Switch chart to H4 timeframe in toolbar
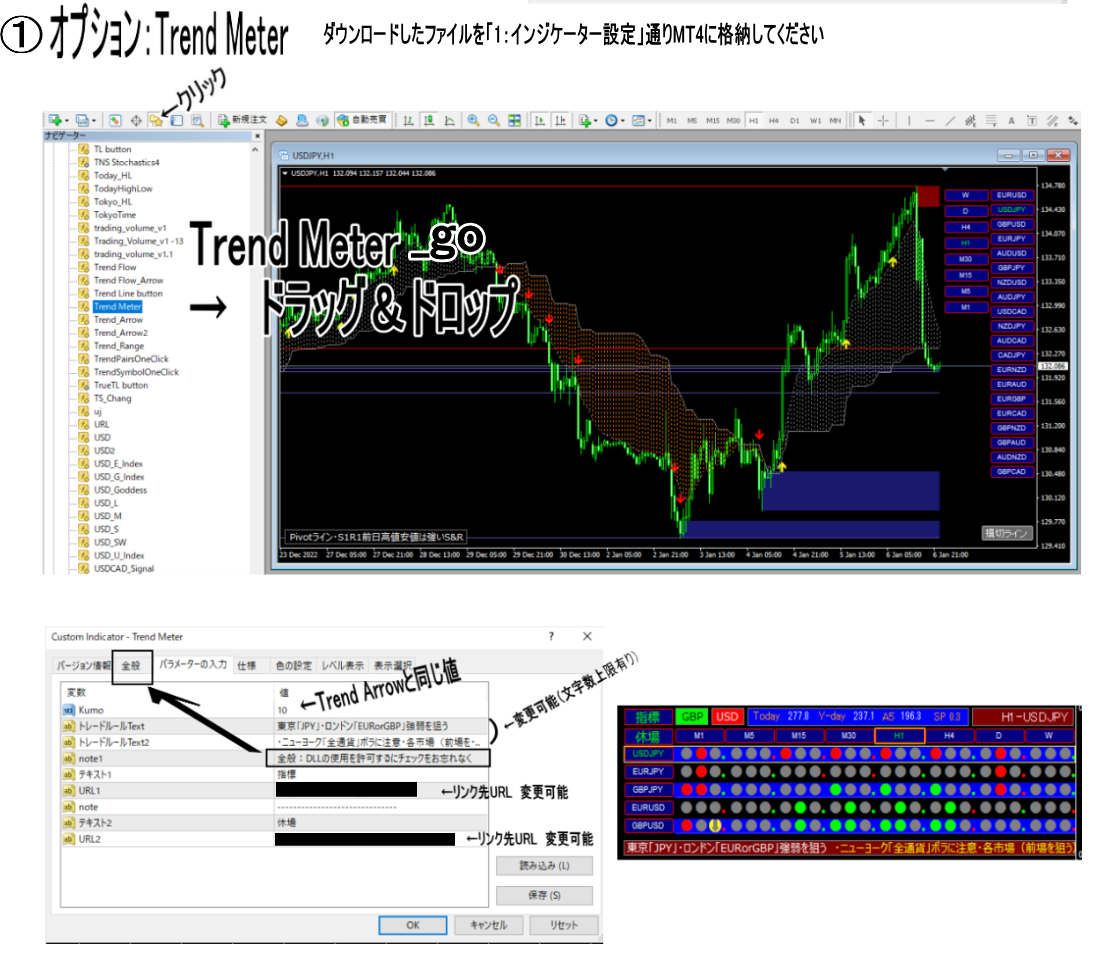The width and height of the screenshot is (1101, 958). pos(774,120)
